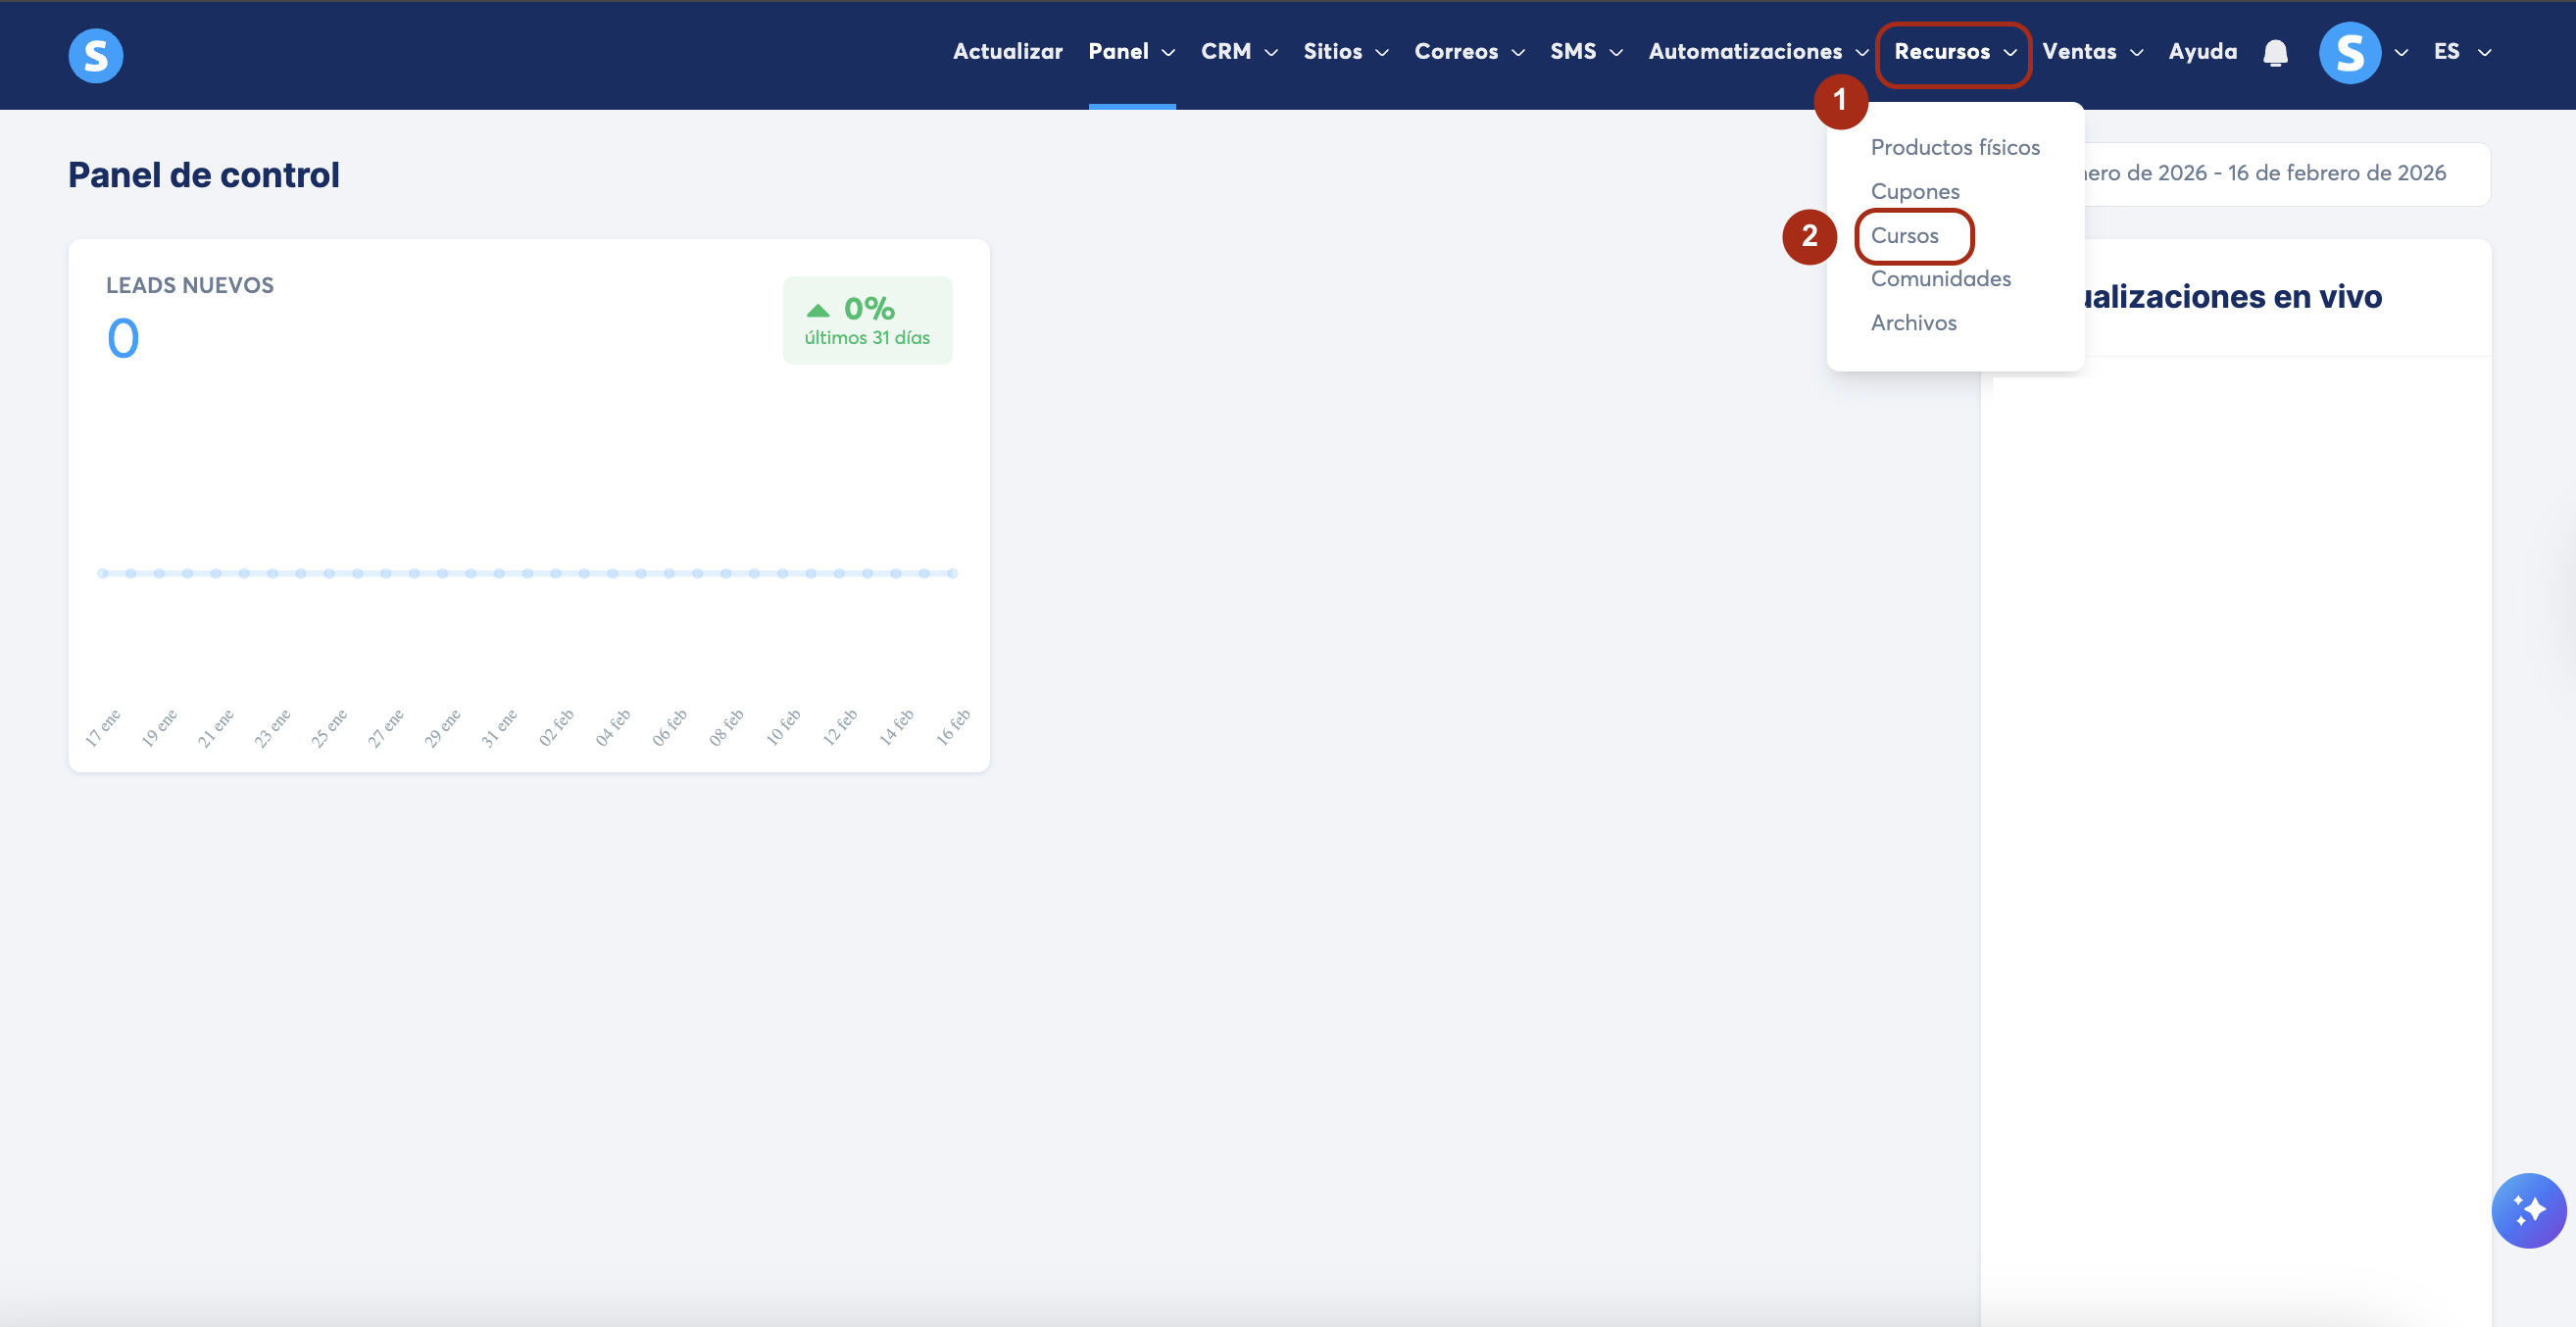Screen dimensions: 2576x1327
Task: Open Comunidades from the menu
Action: click(1940, 279)
